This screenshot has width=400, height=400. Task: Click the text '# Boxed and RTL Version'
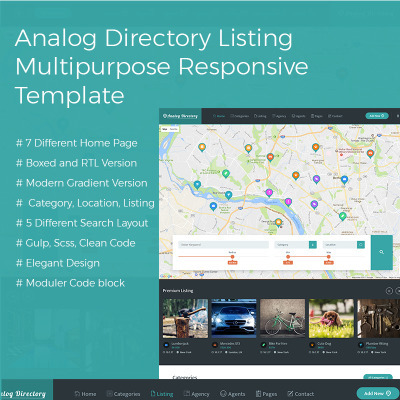coord(76,163)
